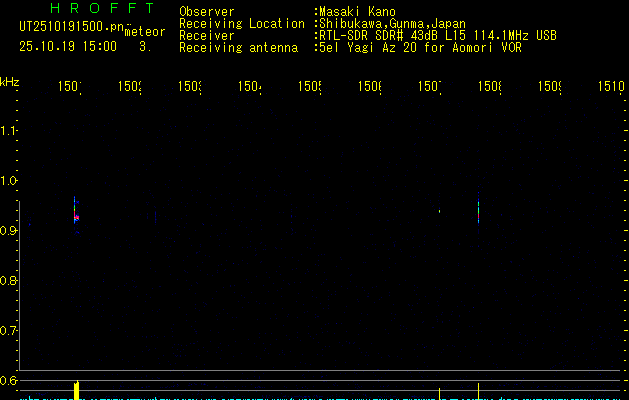Select the observer name Masaki Kano

coord(357,12)
